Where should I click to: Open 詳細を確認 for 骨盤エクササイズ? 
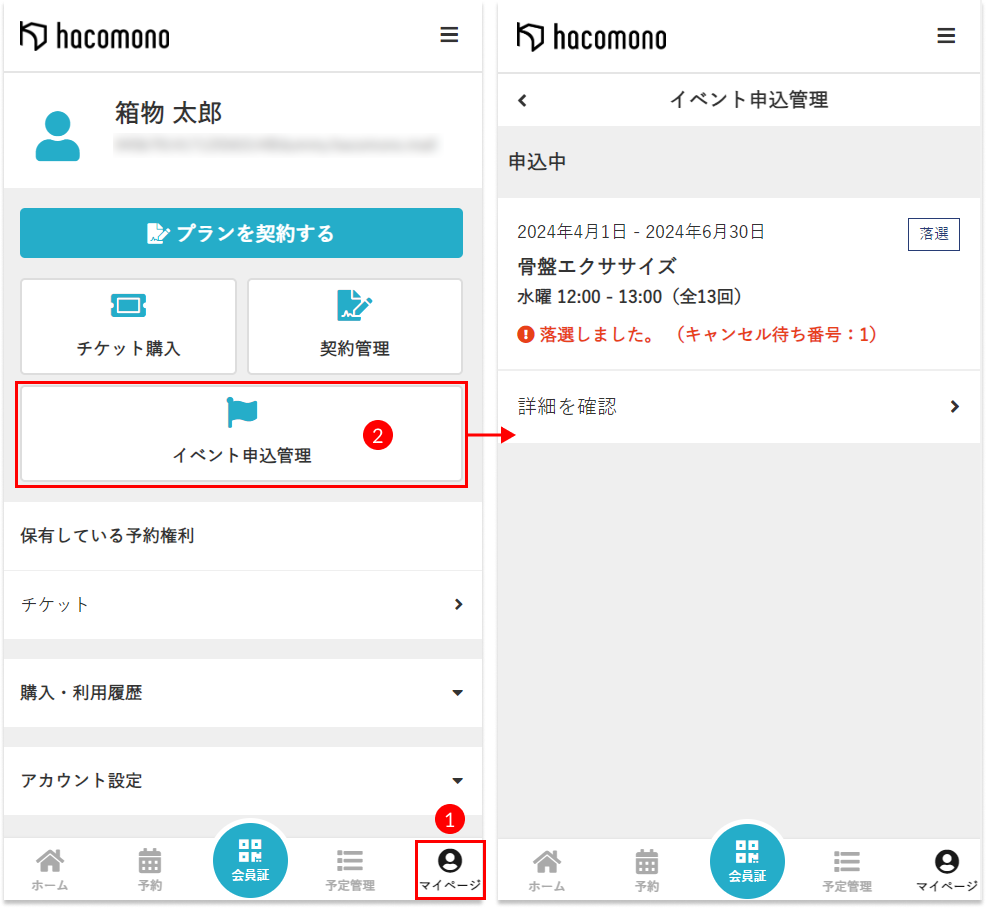pos(738,406)
